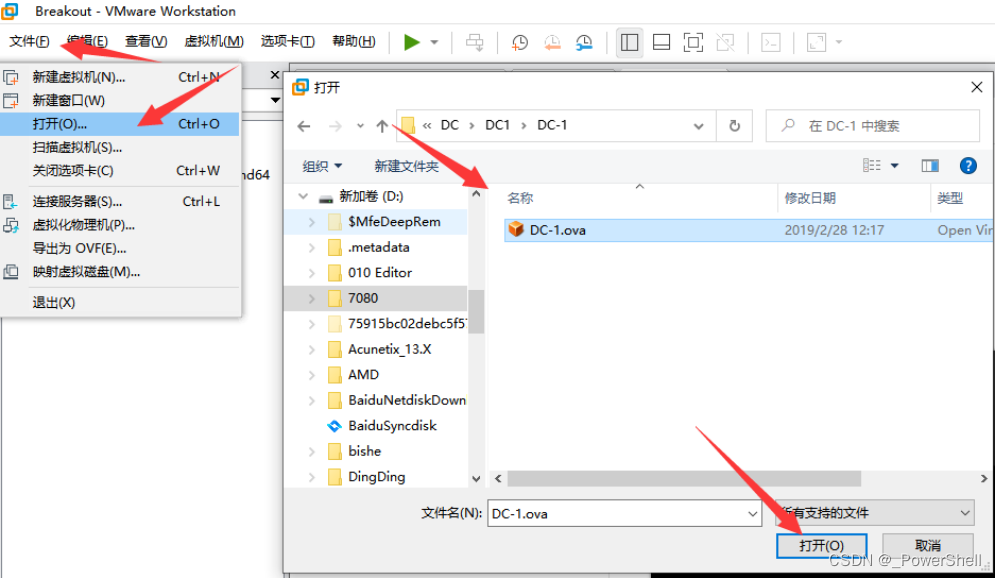Select the DingDing folder
Screen dimensions: 996x578
[x=377, y=476]
